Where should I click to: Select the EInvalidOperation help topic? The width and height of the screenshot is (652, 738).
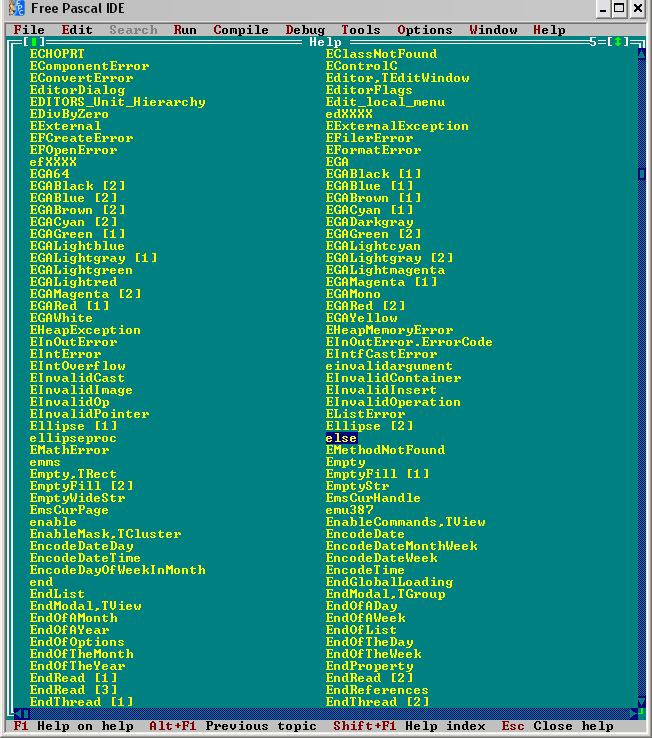tap(393, 402)
